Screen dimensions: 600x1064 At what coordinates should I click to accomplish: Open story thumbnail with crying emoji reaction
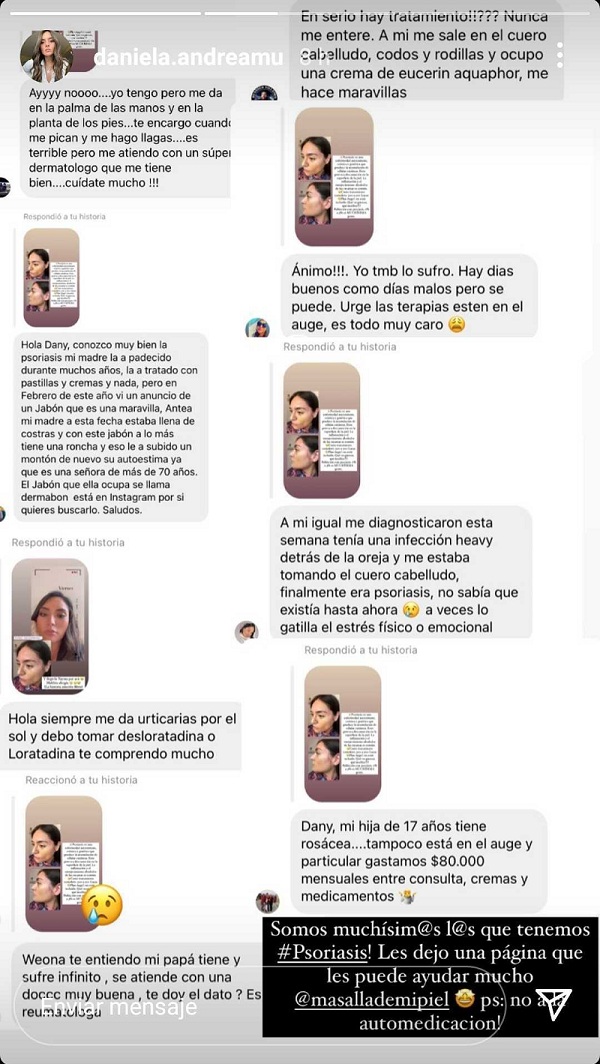(x=64, y=864)
